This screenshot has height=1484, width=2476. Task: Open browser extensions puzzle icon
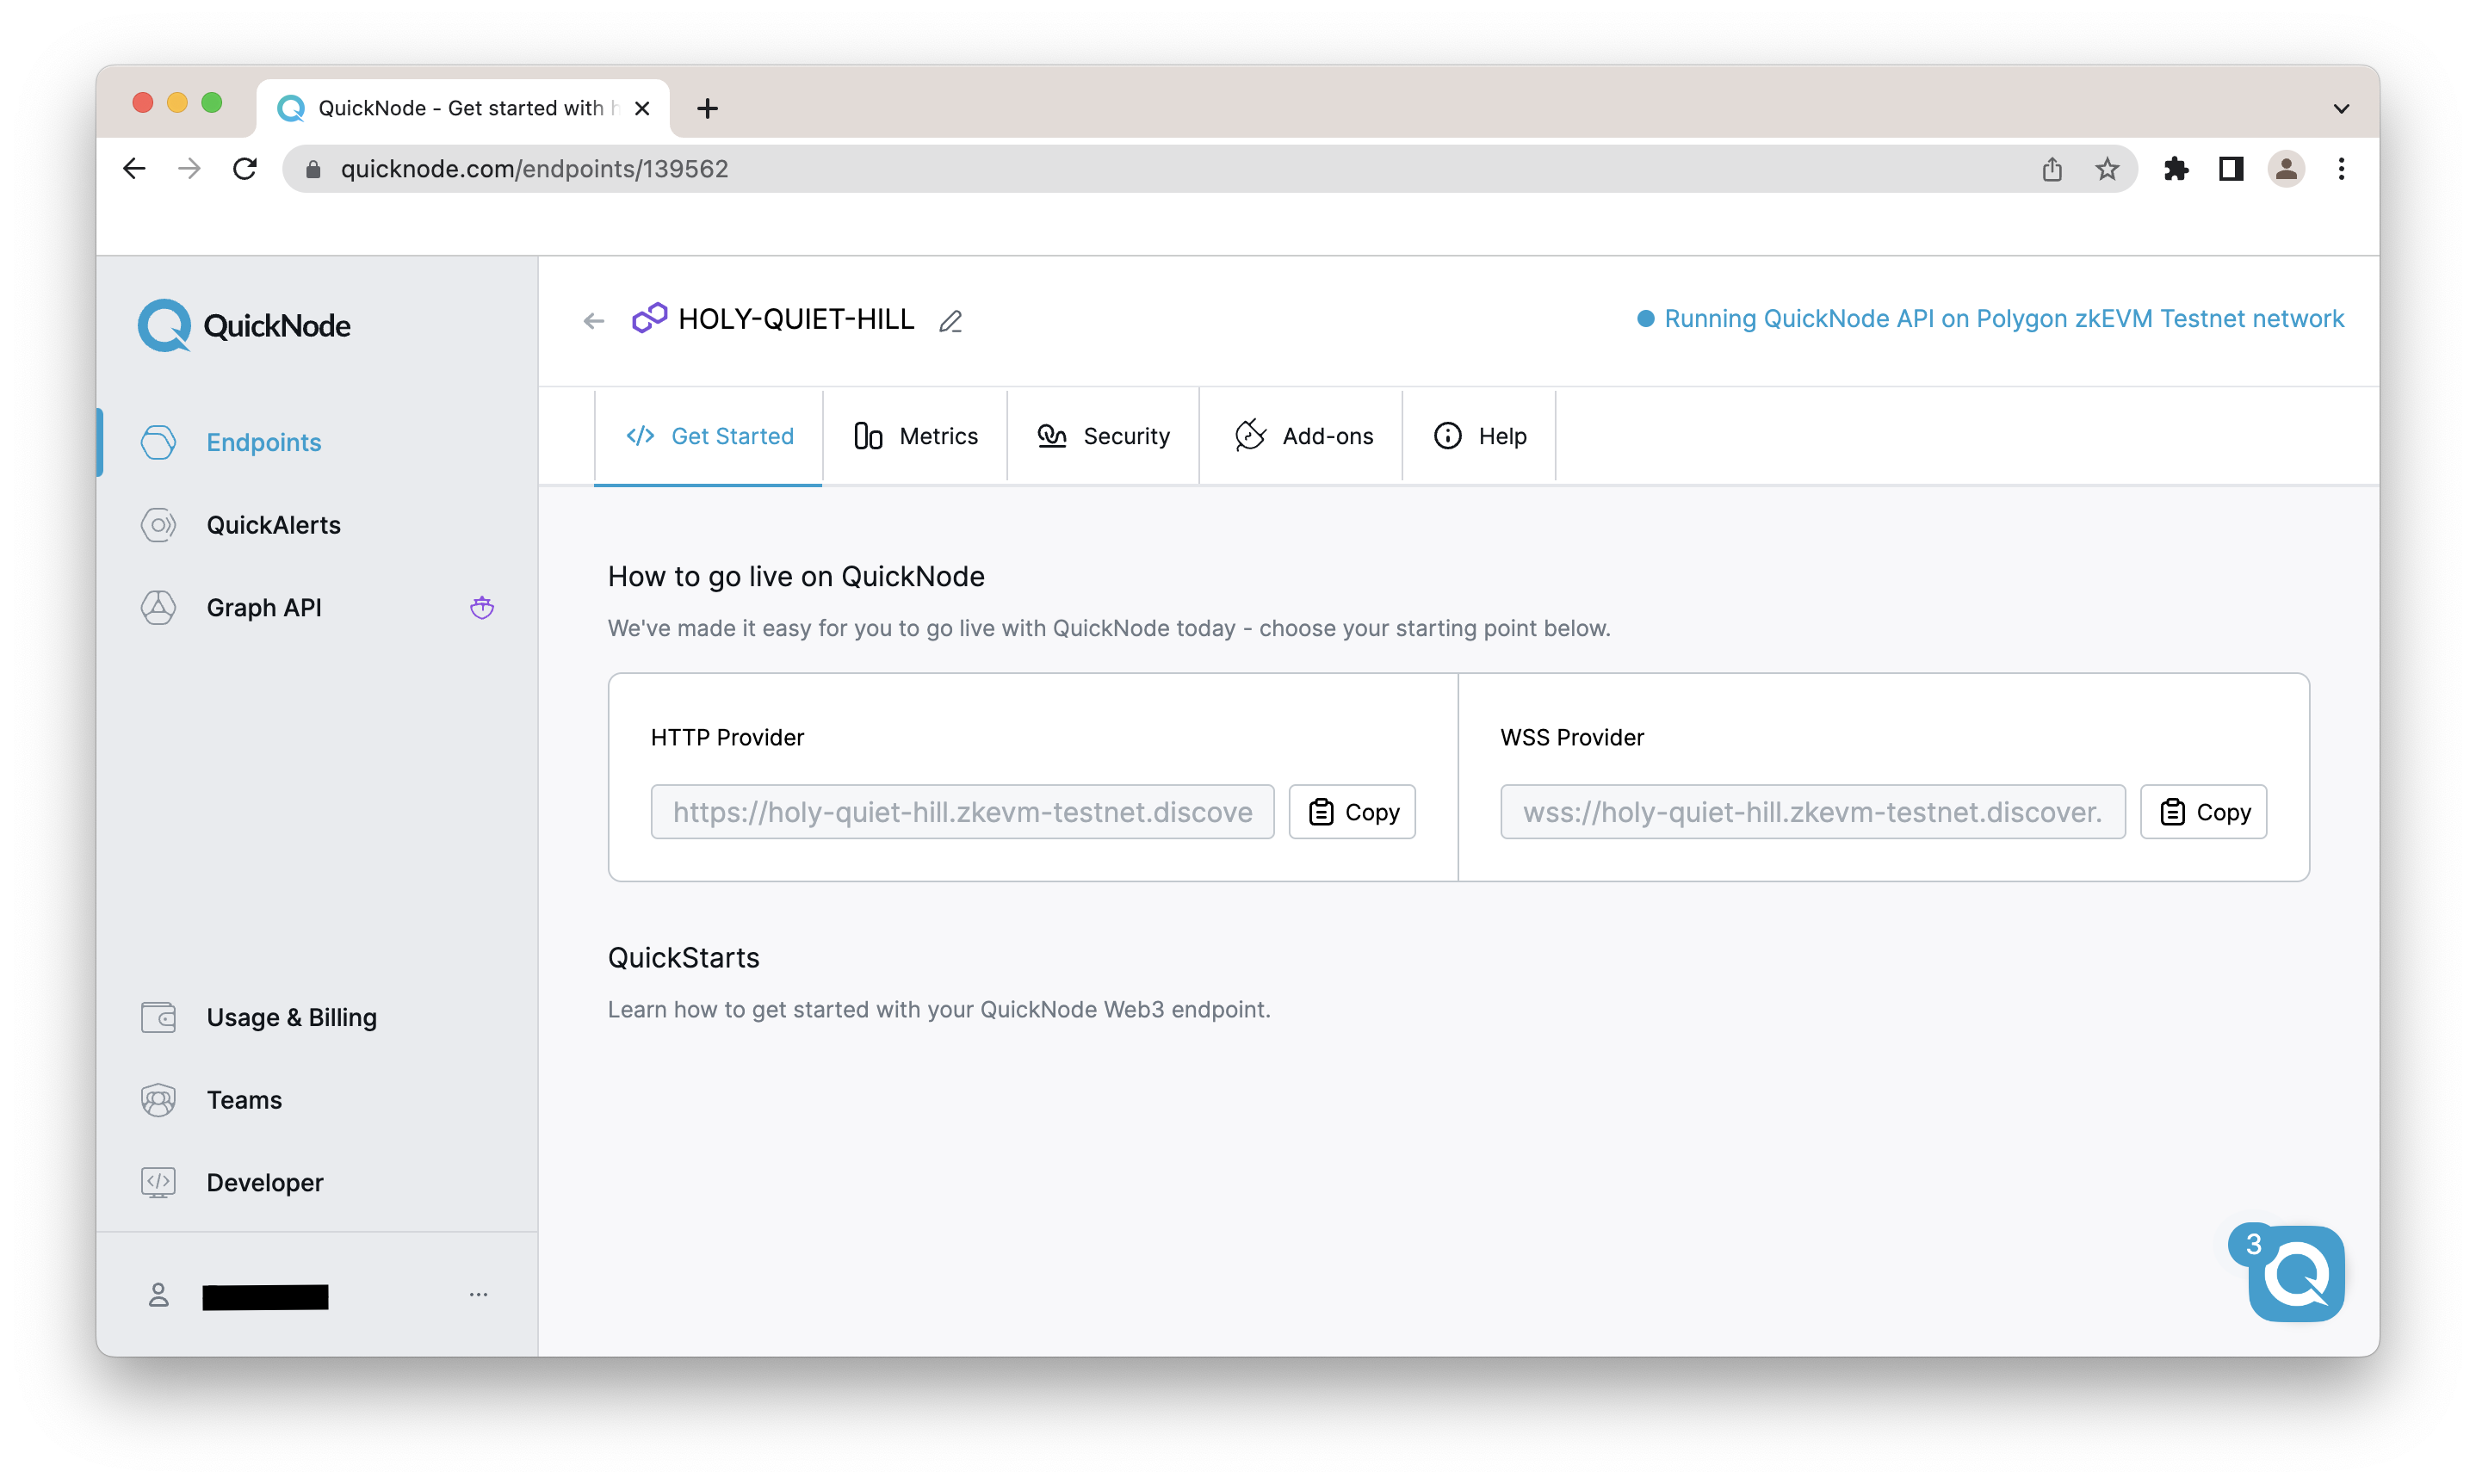click(2176, 169)
